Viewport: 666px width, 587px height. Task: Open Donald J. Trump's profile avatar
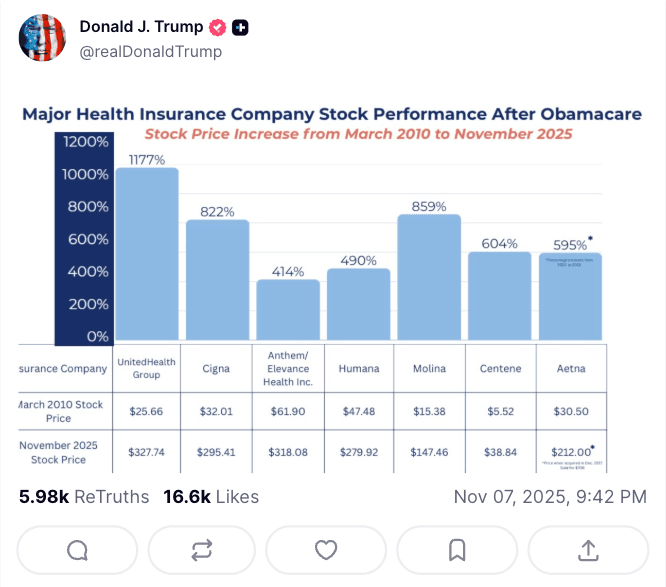[41, 38]
